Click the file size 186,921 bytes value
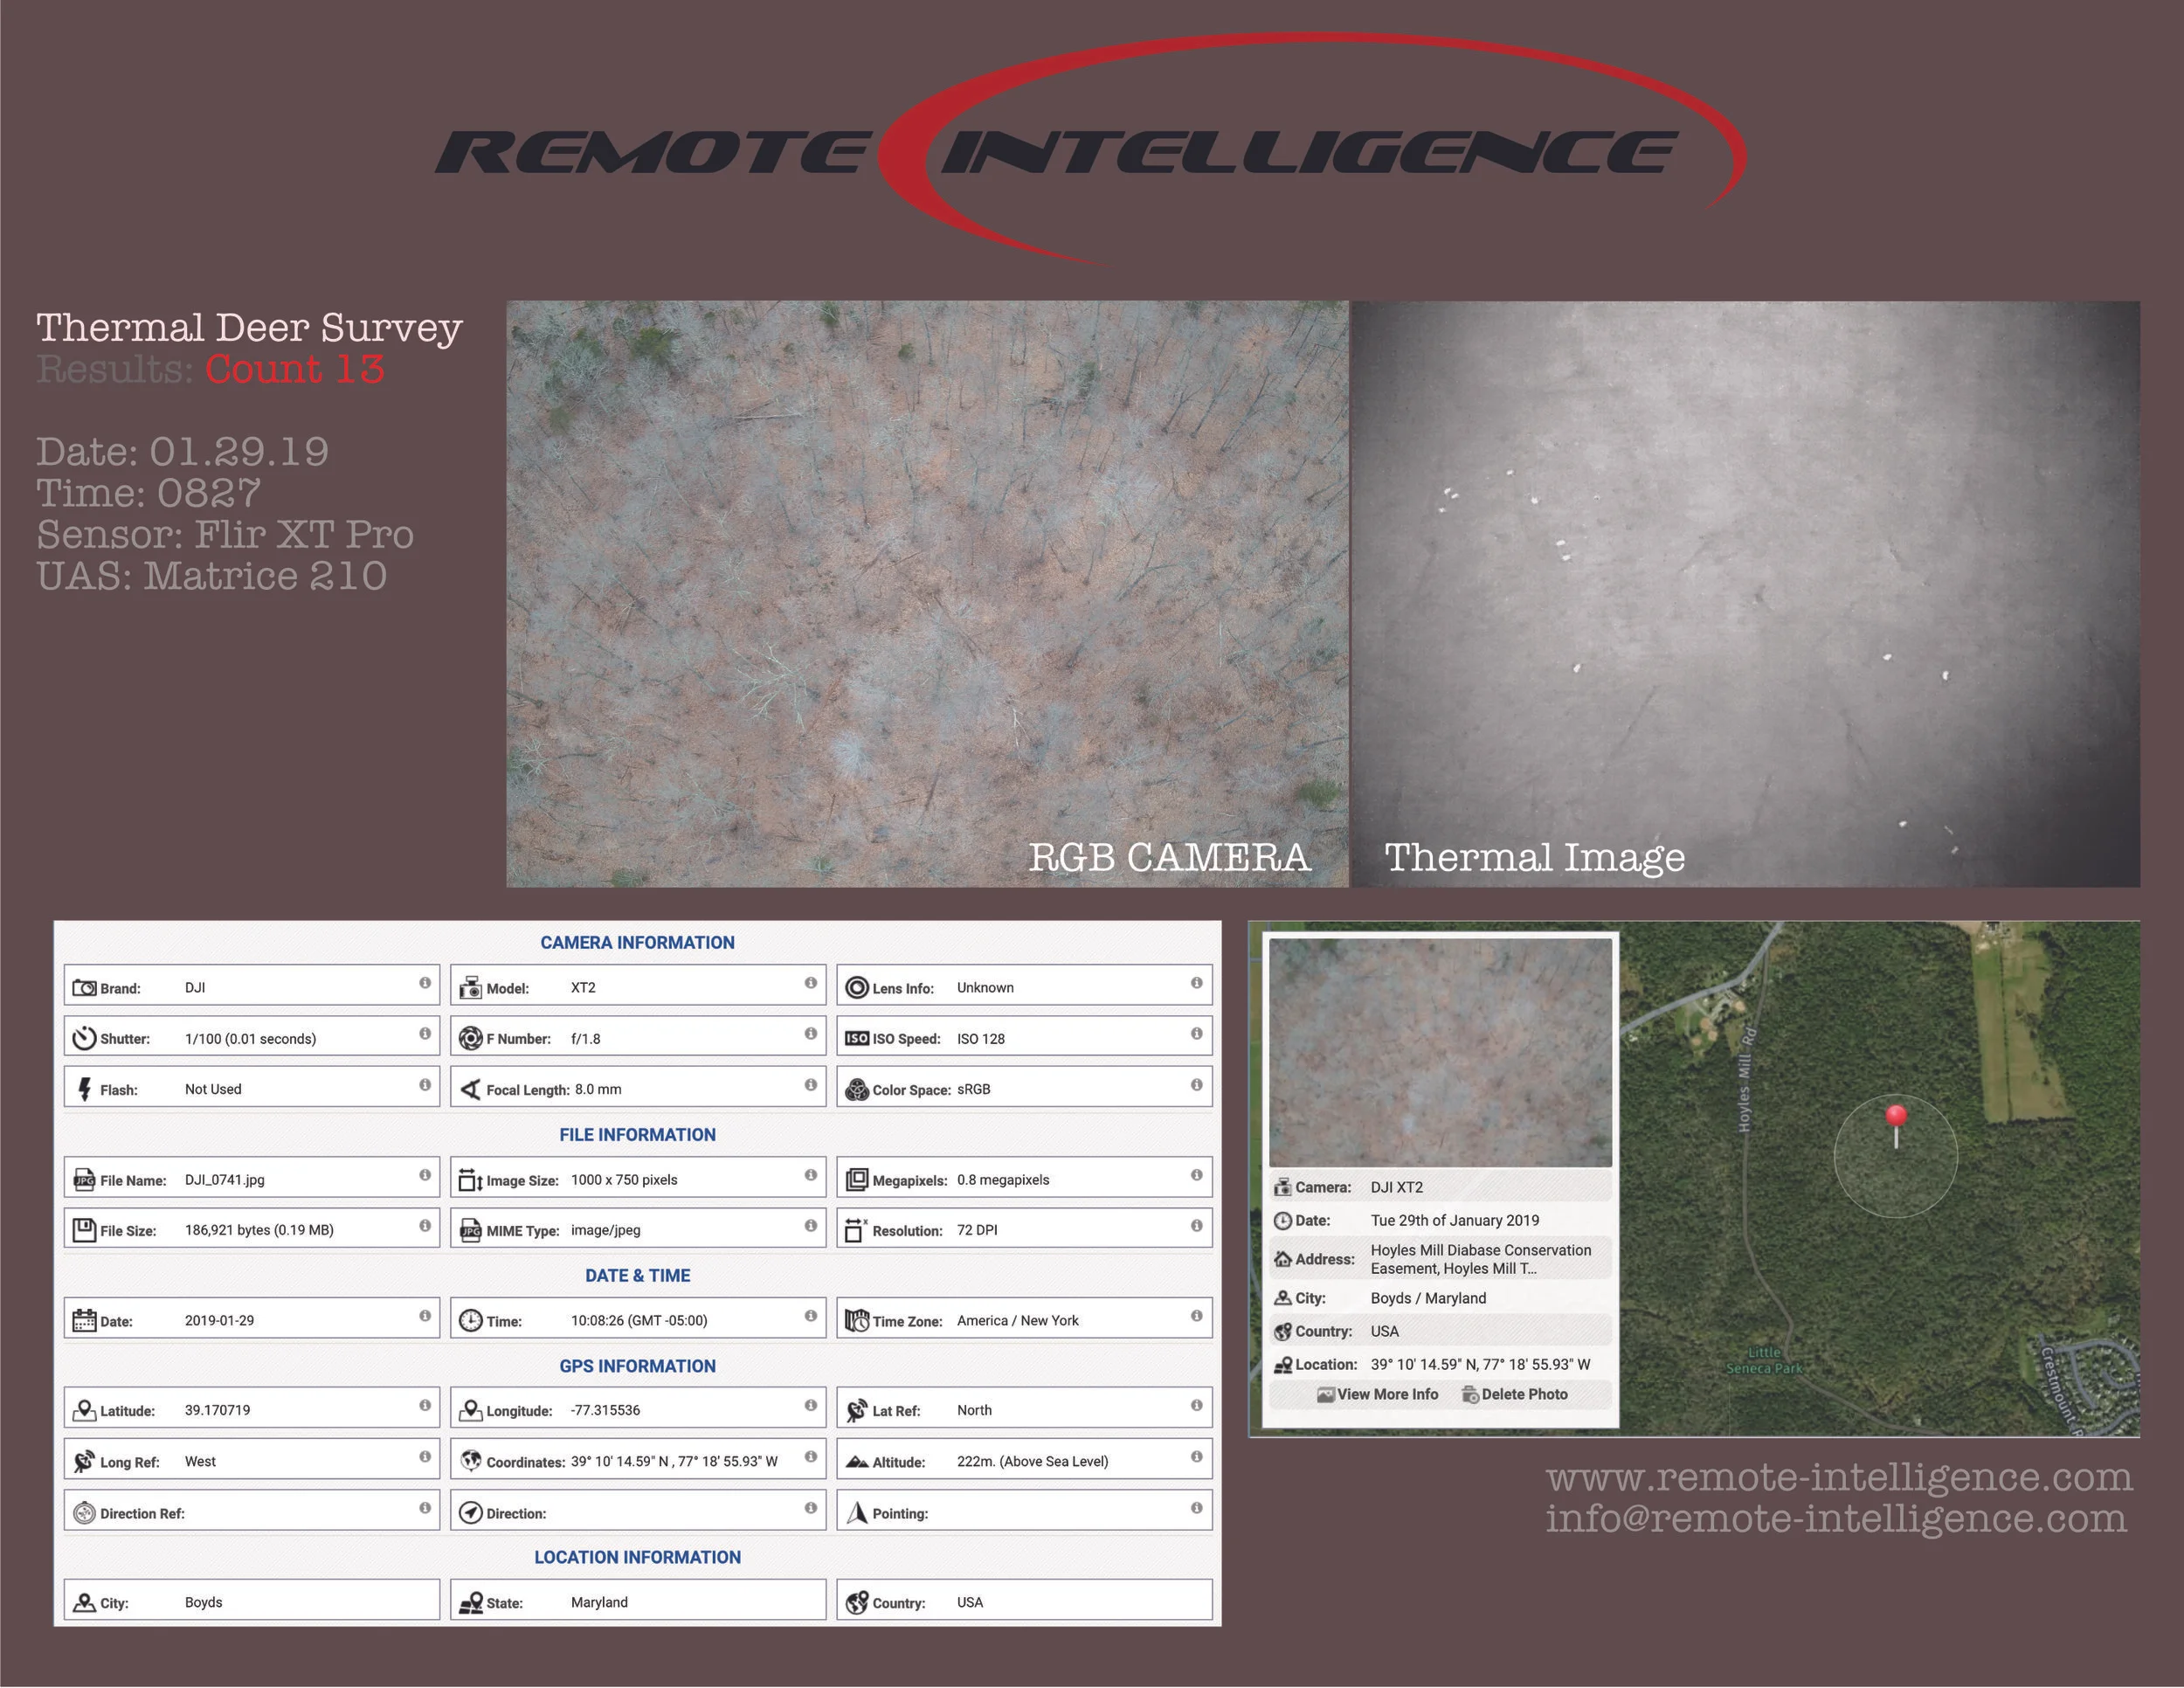This screenshot has height=1688, width=2184. point(259,1230)
